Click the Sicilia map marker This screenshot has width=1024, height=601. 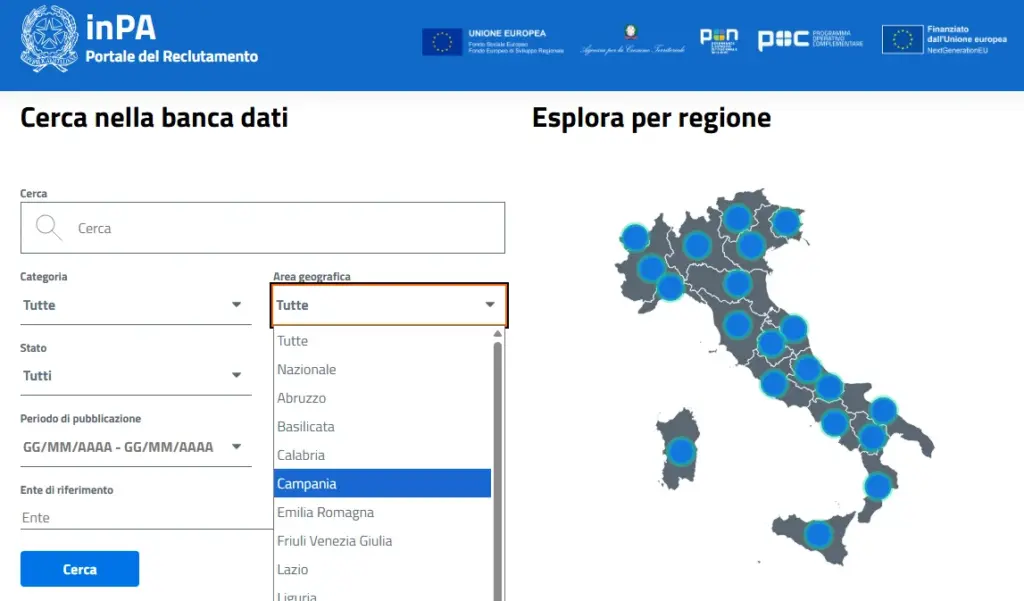click(x=818, y=535)
